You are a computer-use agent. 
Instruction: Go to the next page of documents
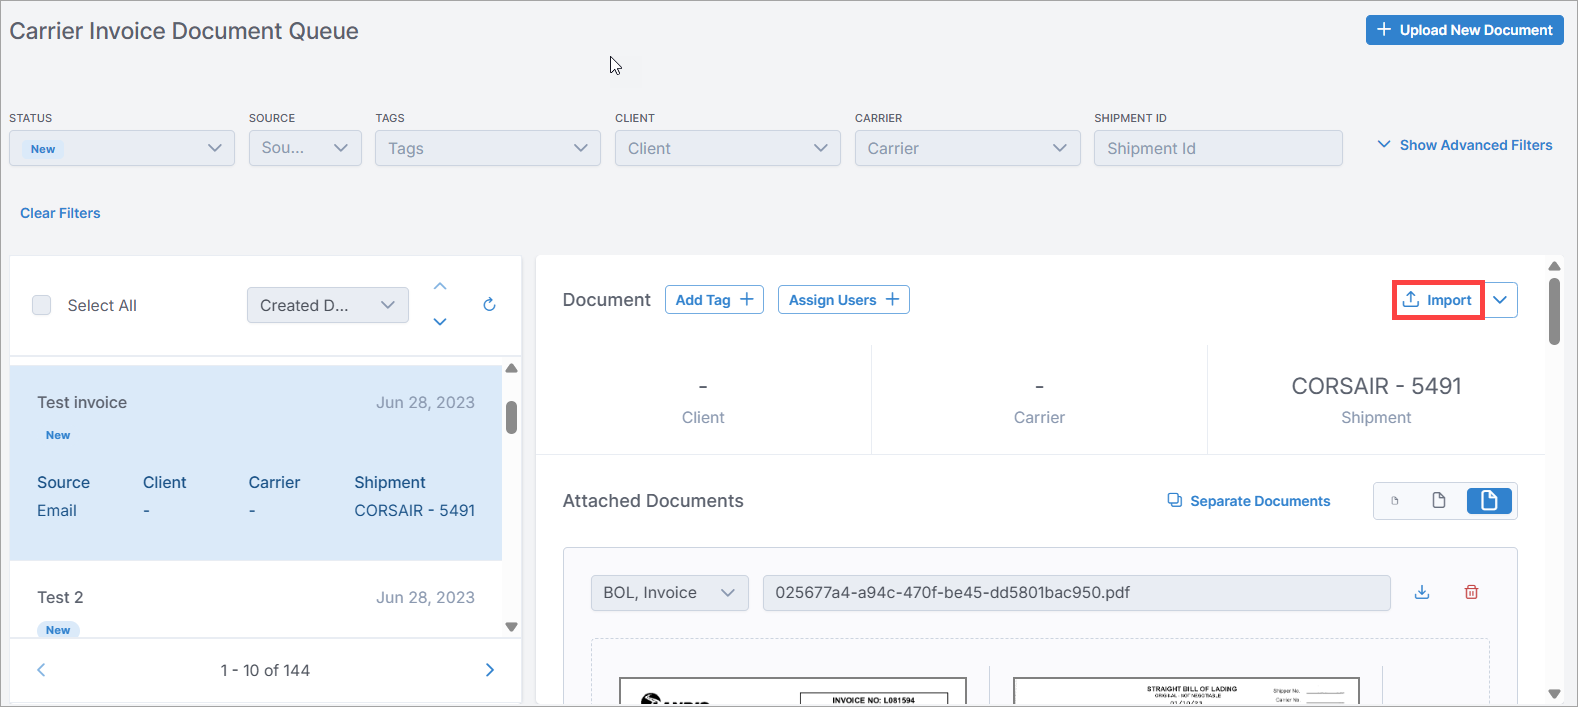490,670
